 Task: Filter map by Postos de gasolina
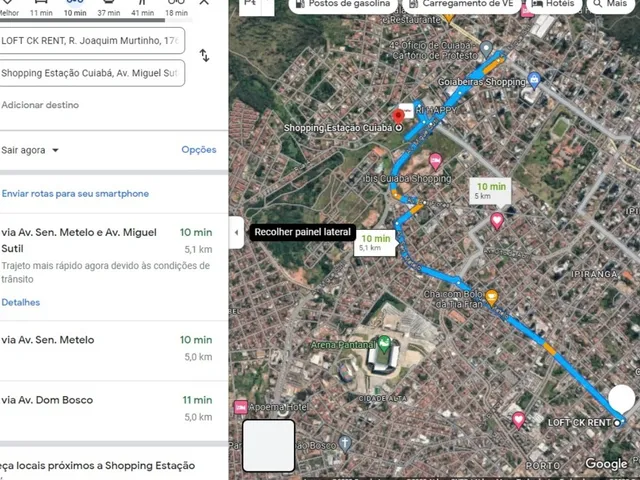[x=343, y=4]
